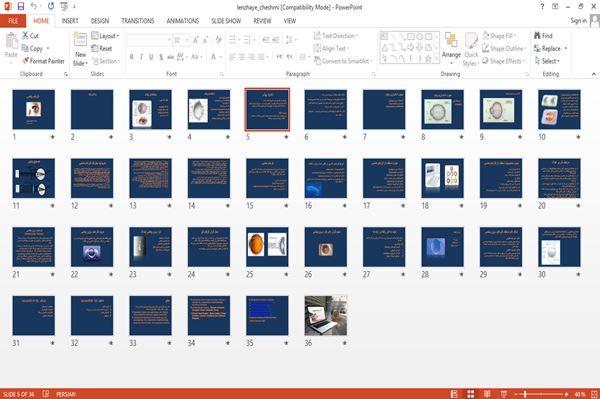Click the Sign in link
Viewport: 600px width, 399px height.
point(578,21)
